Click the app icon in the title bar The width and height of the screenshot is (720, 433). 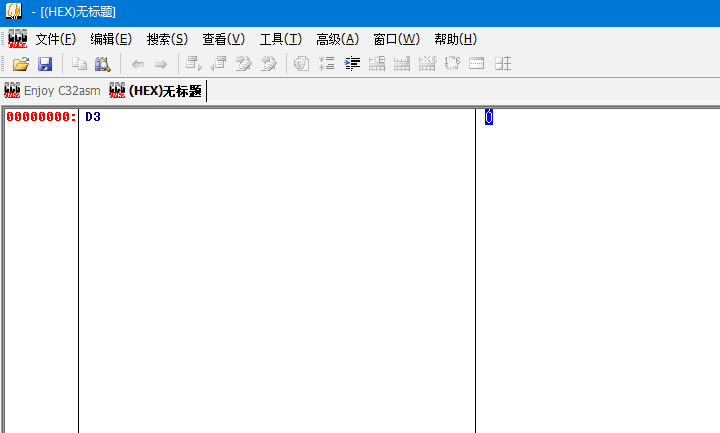14,11
